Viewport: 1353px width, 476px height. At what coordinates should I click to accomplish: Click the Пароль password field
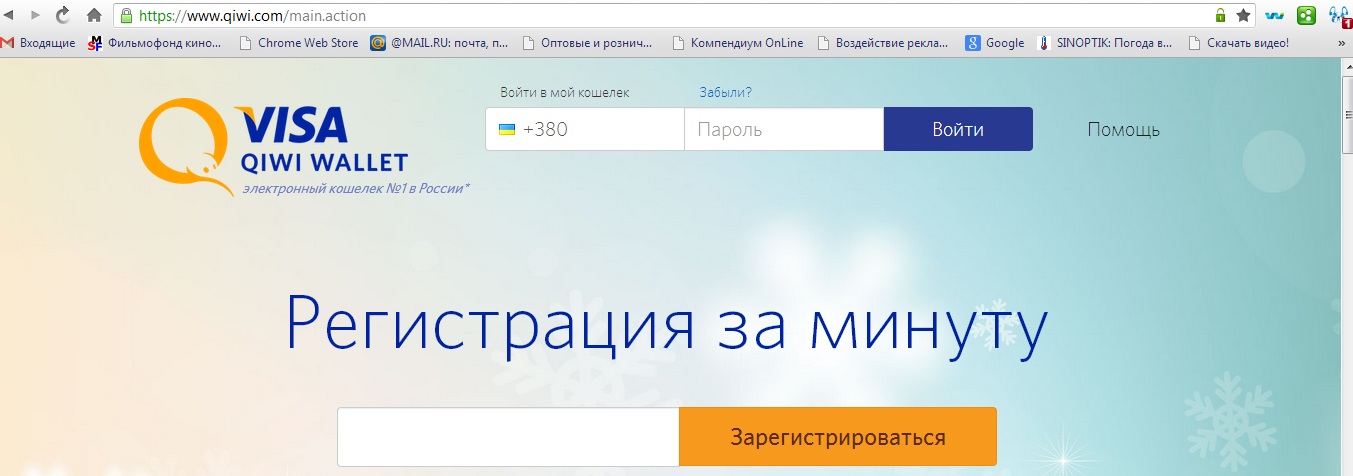coord(784,129)
